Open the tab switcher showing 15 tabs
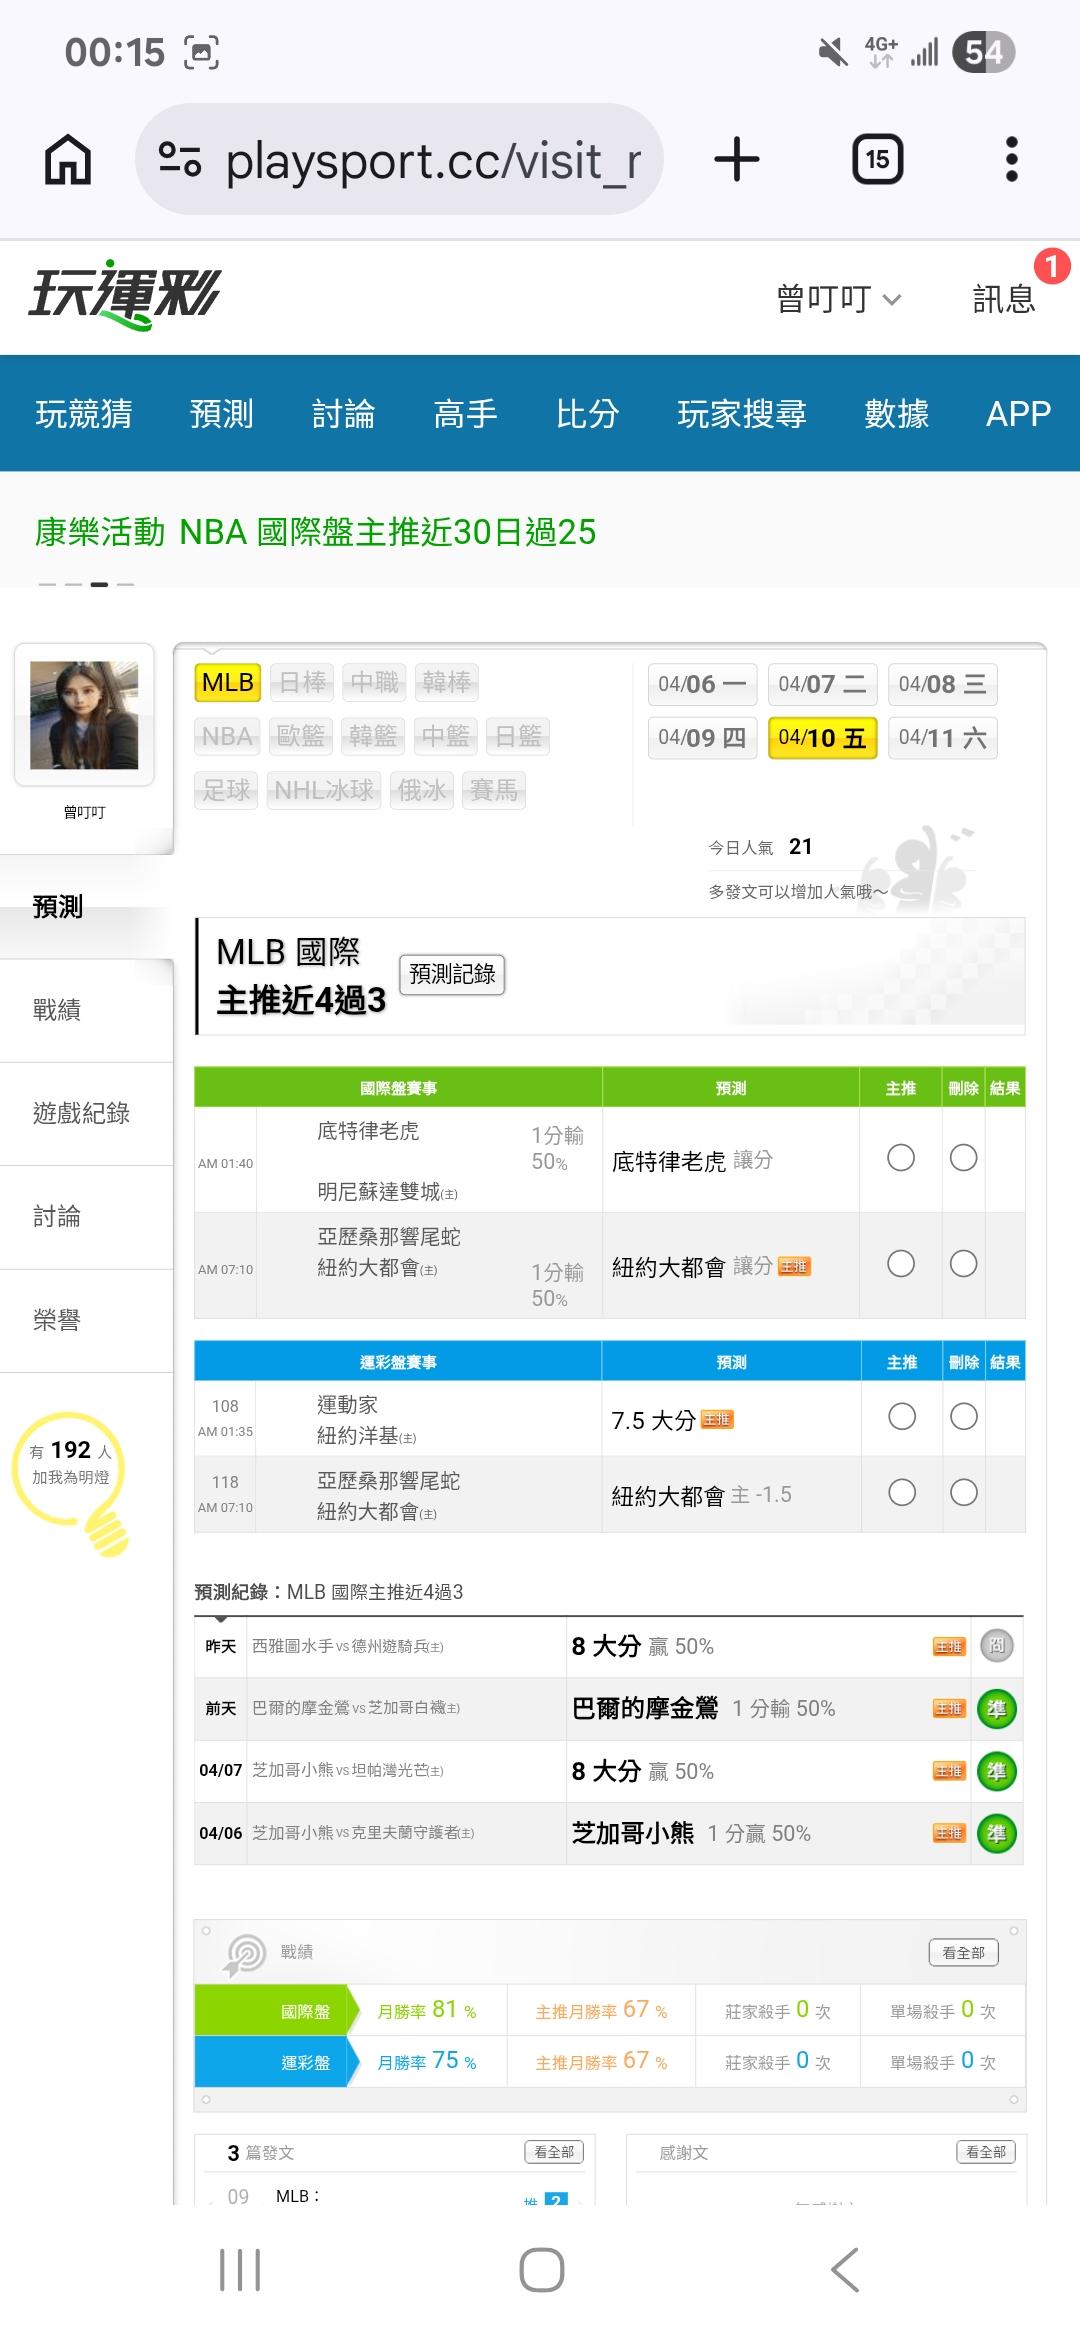This screenshot has width=1080, height=2340. pos(877,160)
